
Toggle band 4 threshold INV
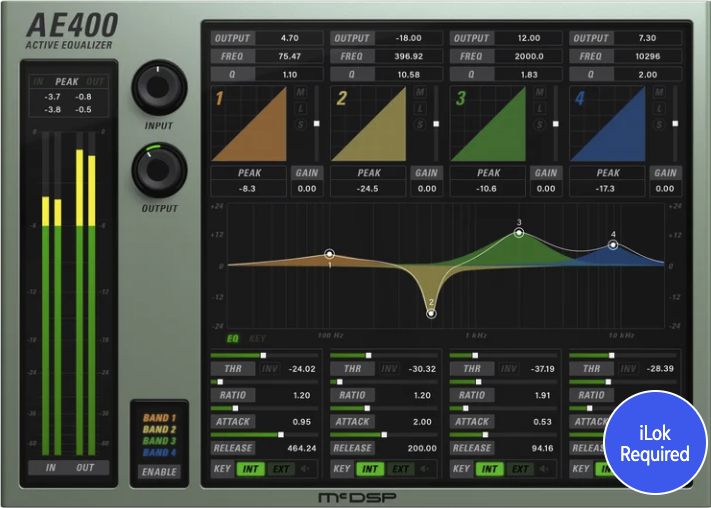pyautogui.click(x=628, y=369)
